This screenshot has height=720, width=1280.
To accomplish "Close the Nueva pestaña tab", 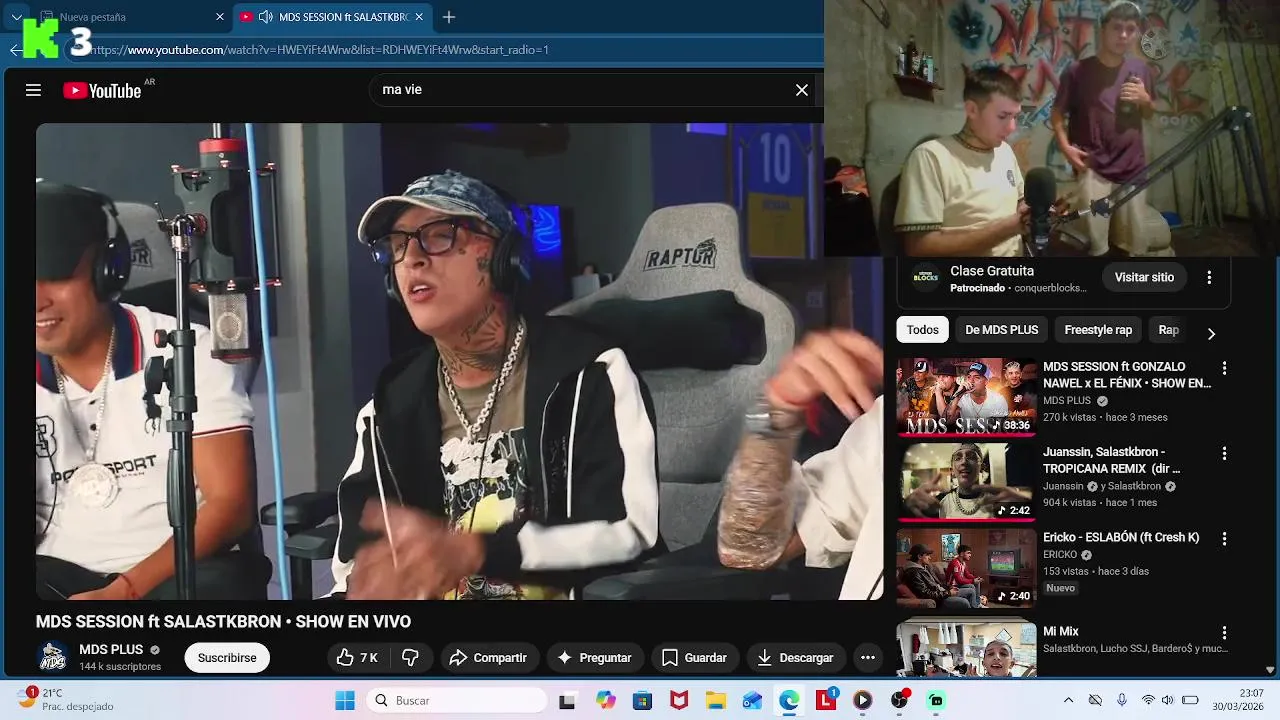I will point(220,17).
